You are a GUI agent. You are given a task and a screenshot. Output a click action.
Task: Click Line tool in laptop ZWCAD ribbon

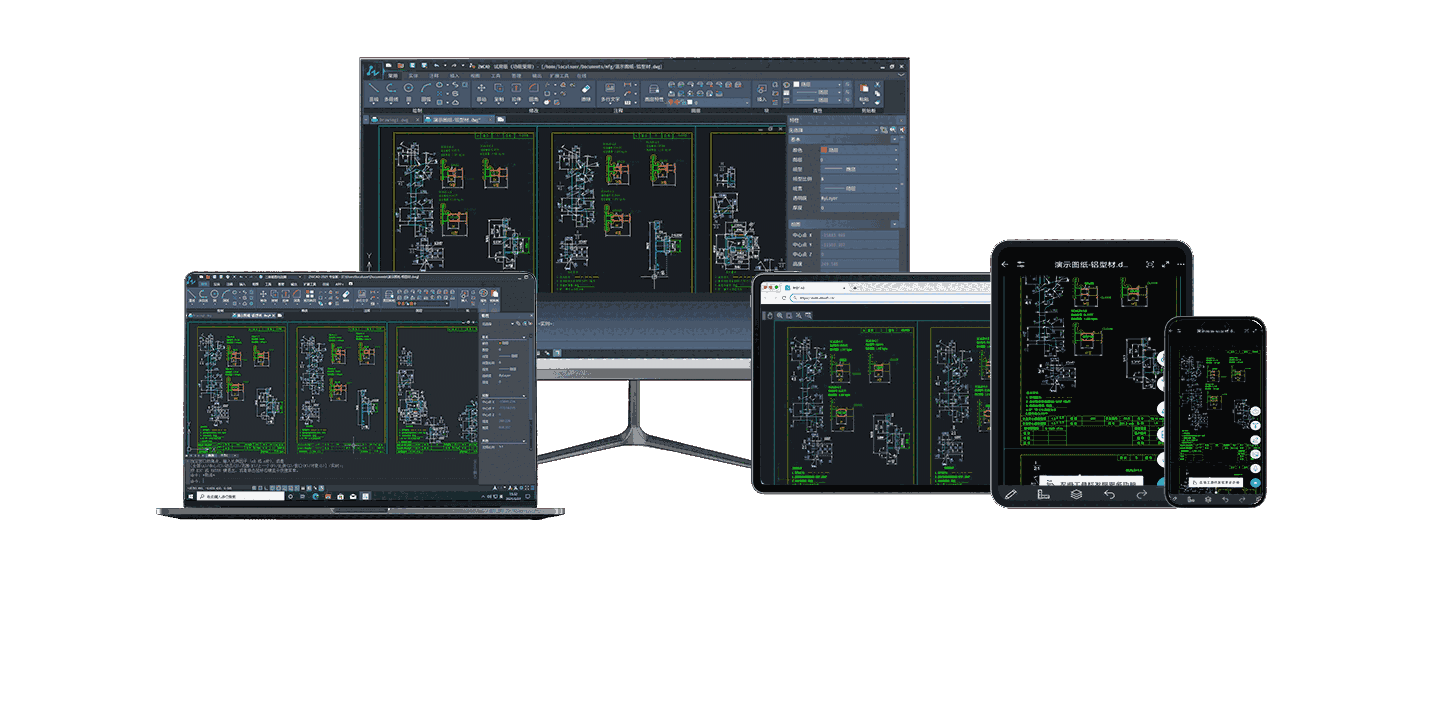tap(192, 294)
